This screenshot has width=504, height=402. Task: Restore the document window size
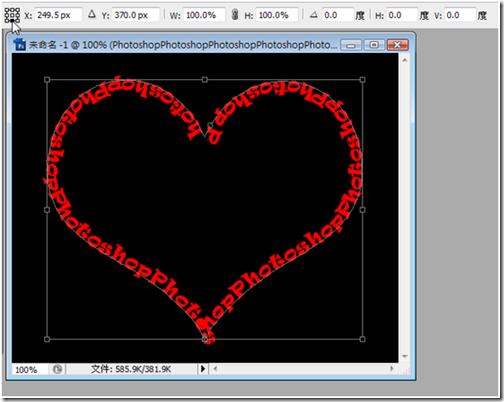pos(374,45)
